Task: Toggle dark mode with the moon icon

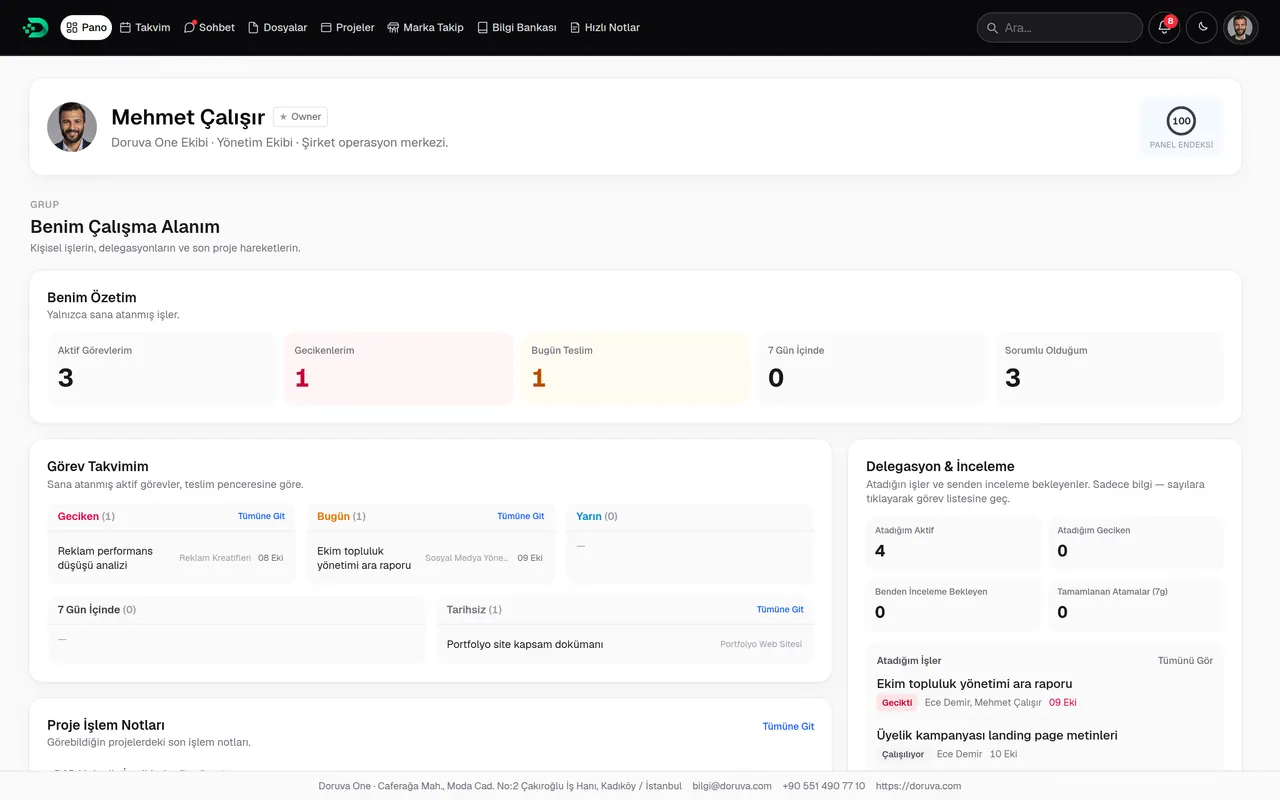Action: pos(1202,28)
